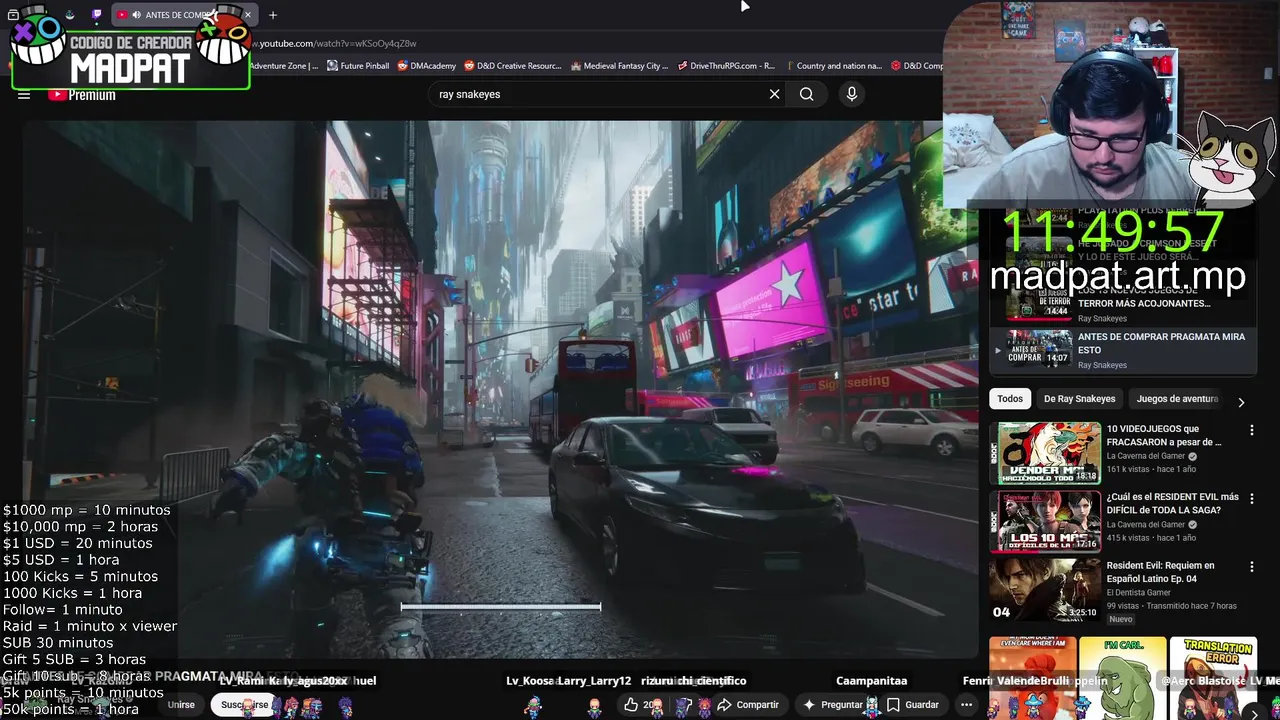Open the 17:16 'LOS 10 MÁS' thumbnail
The width and height of the screenshot is (1280, 720).
coord(1045,521)
